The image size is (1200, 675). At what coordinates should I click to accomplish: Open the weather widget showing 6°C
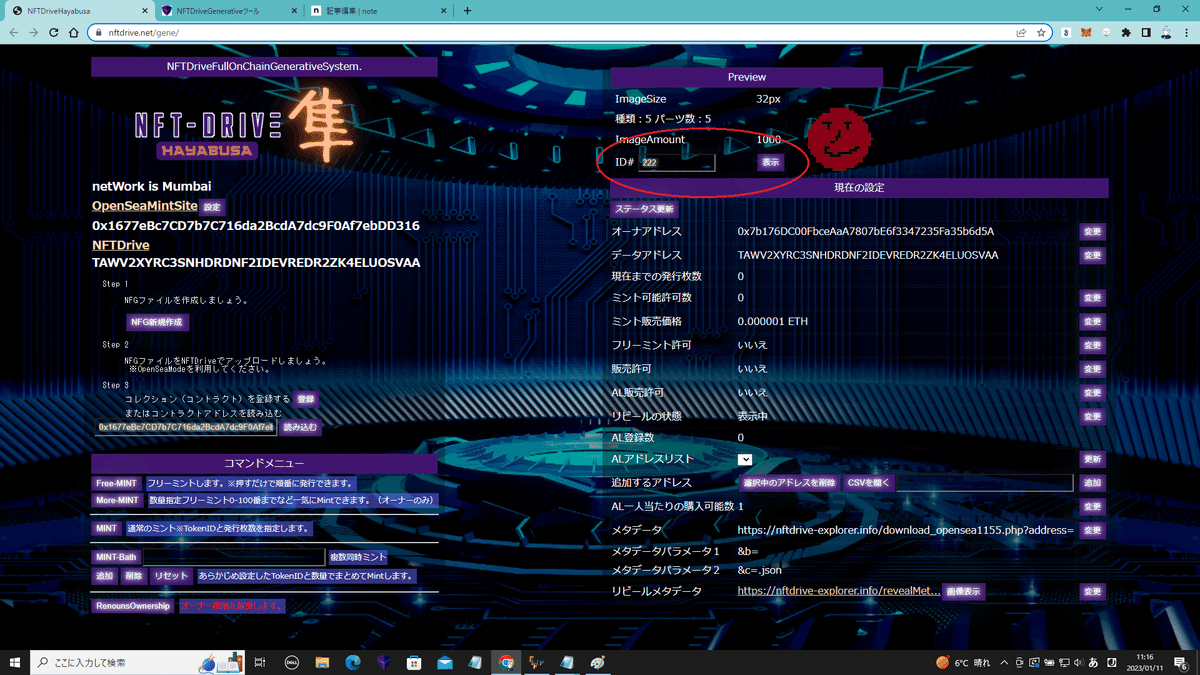click(x=962, y=662)
